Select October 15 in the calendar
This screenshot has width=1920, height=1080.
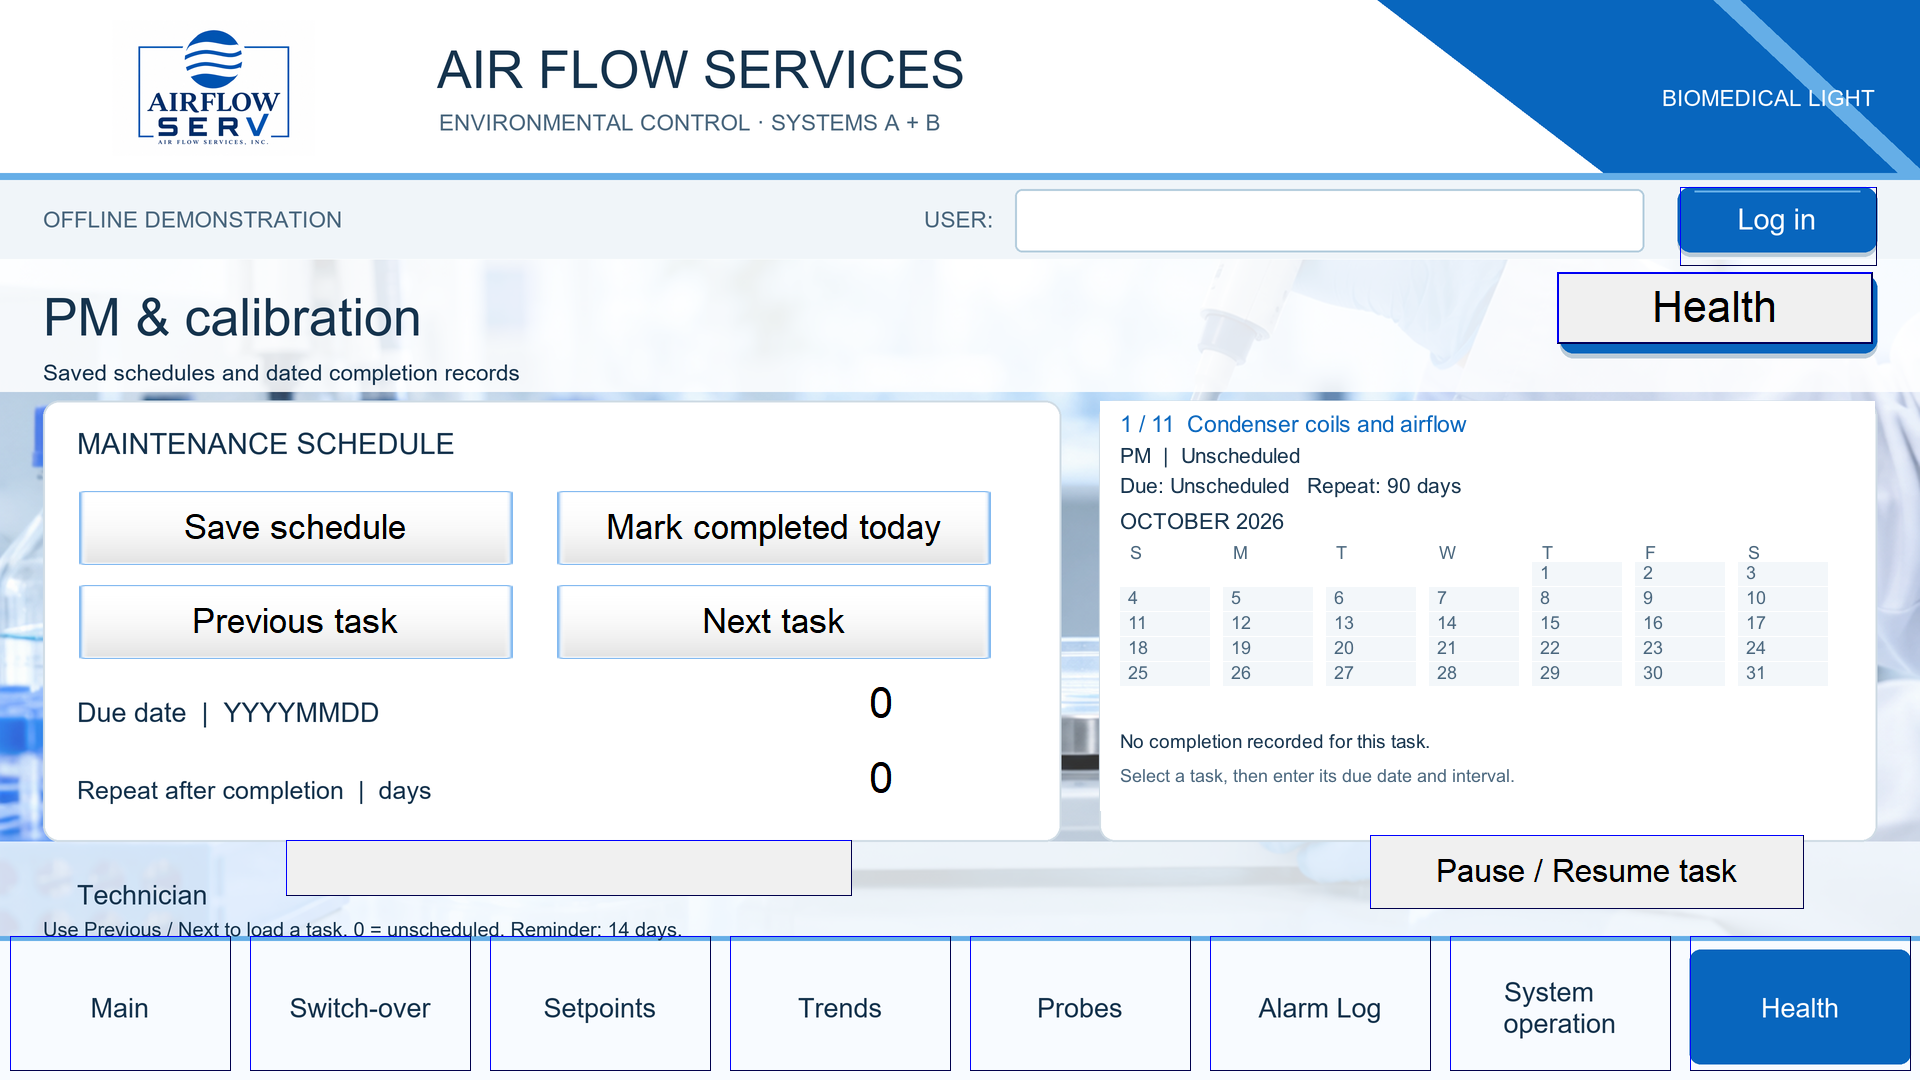coord(1577,623)
